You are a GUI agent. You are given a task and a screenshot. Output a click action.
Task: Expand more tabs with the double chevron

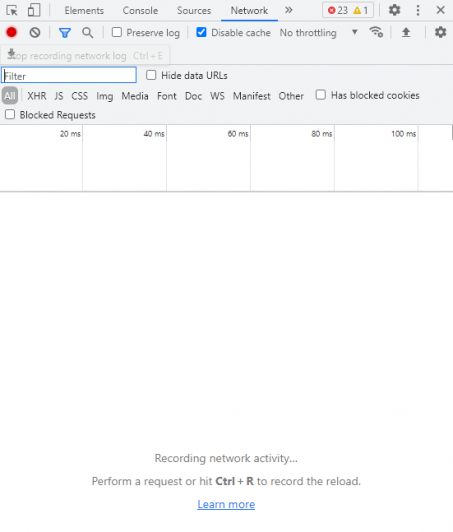(x=288, y=10)
